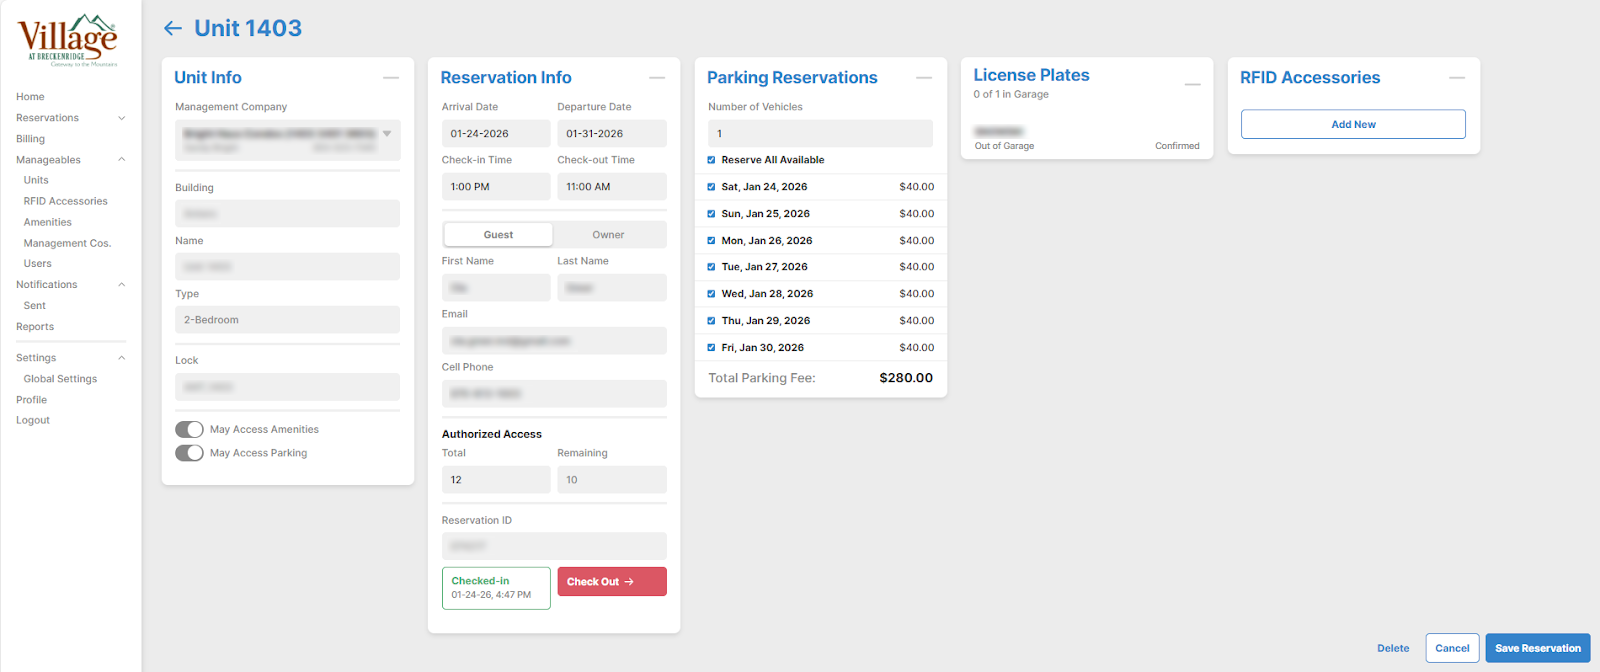The height and width of the screenshot is (672, 1600).
Task: Minimize the Reservation Info card
Action: click(x=657, y=78)
